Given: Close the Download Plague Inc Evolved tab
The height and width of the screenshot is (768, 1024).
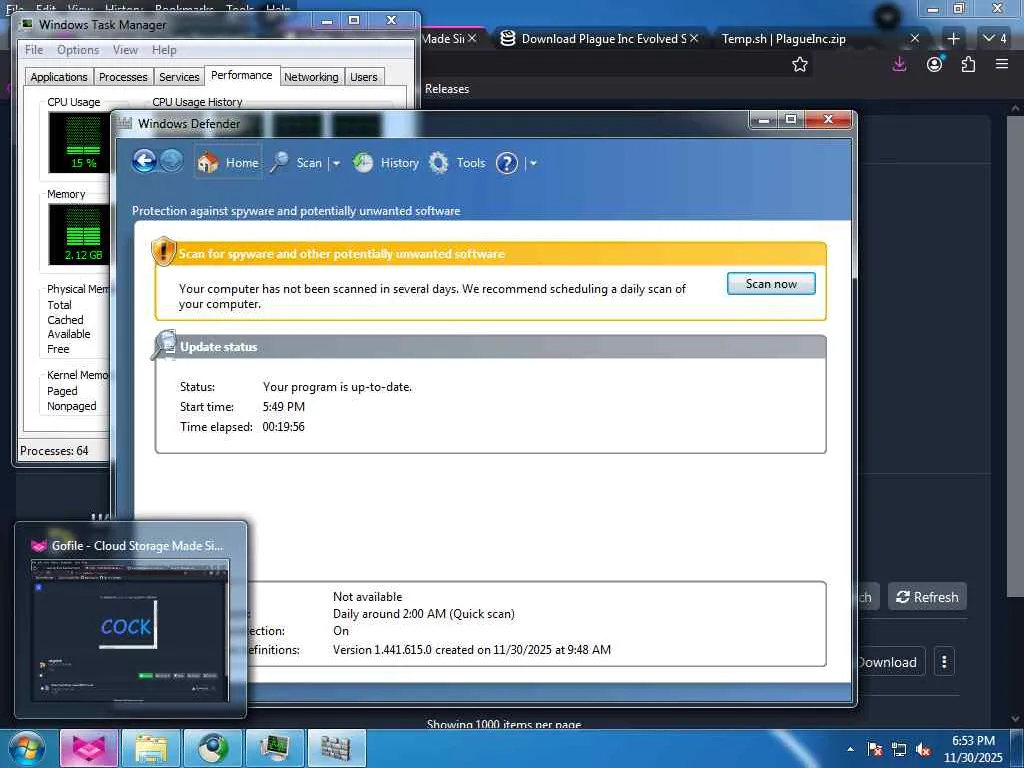Looking at the screenshot, I should [694, 39].
